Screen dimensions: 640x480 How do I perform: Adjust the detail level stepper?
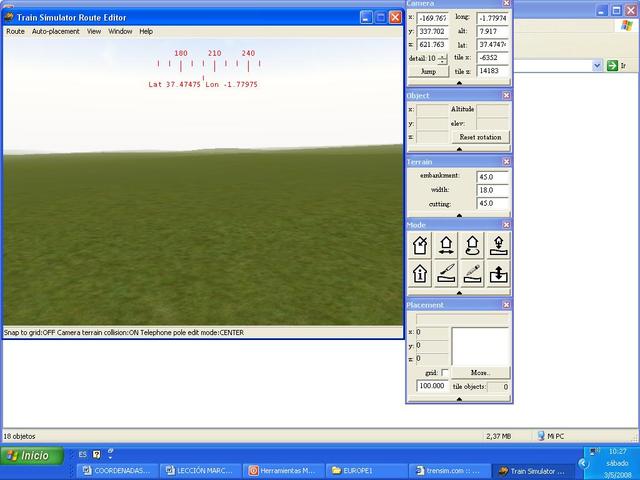coord(443,59)
